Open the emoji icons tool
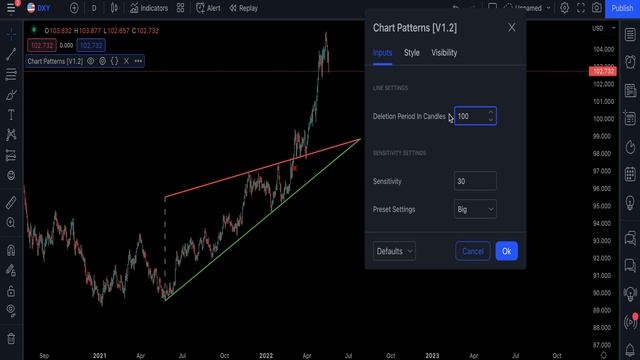This screenshot has width=640, height=360. click(x=11, y=176)
